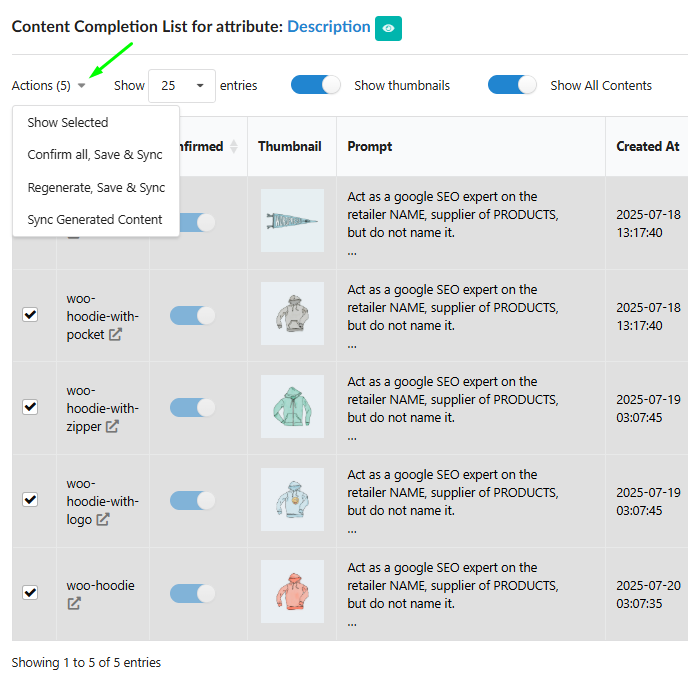Open the entries per page dropdown
The width and height of the screenshot is (688, 674).
(x=181, y=86)
